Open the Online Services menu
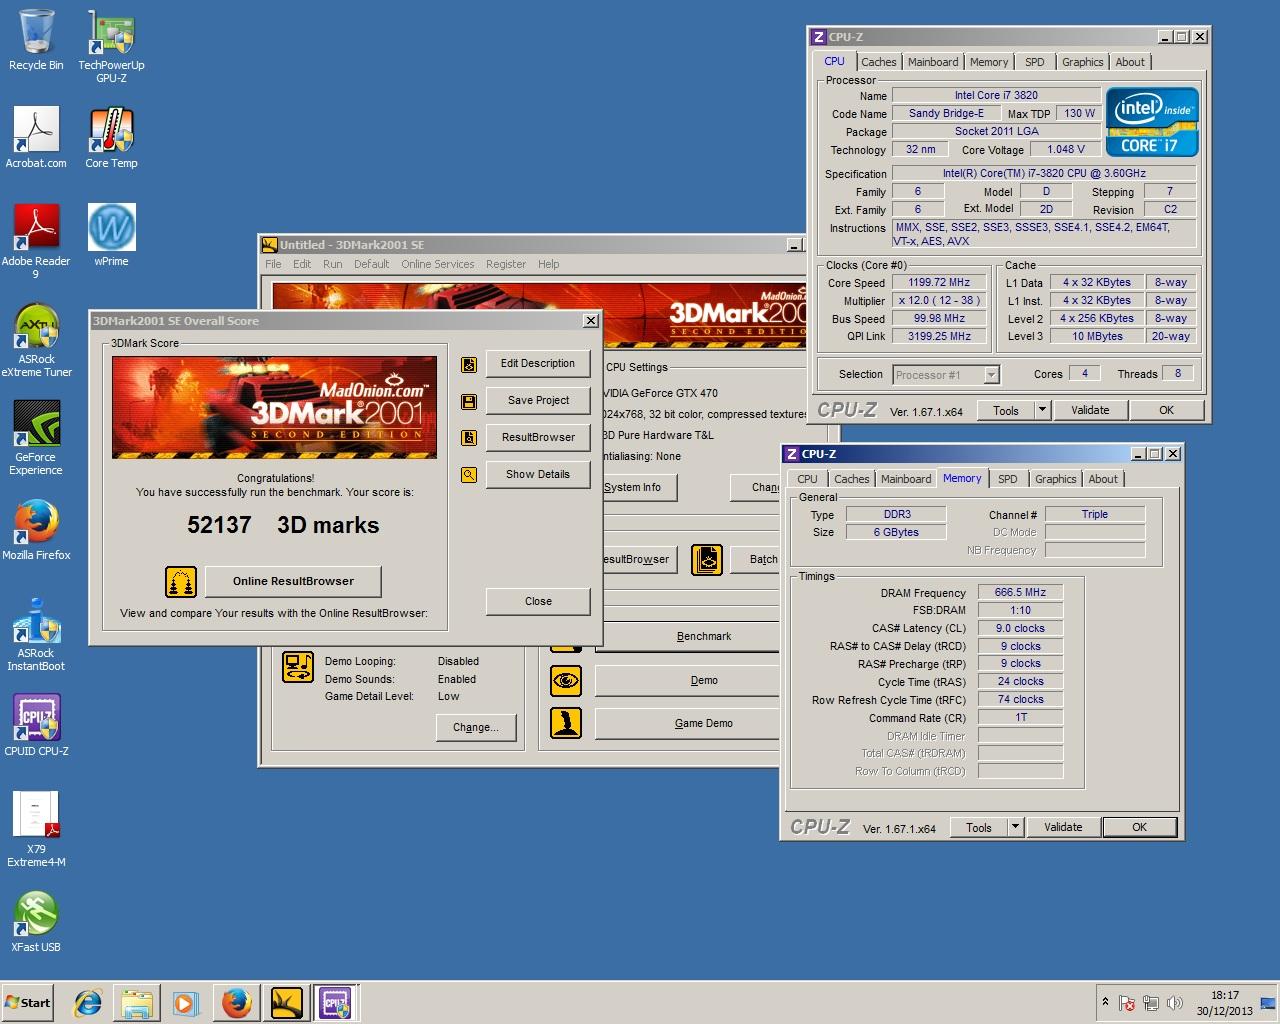 [437, 264]
